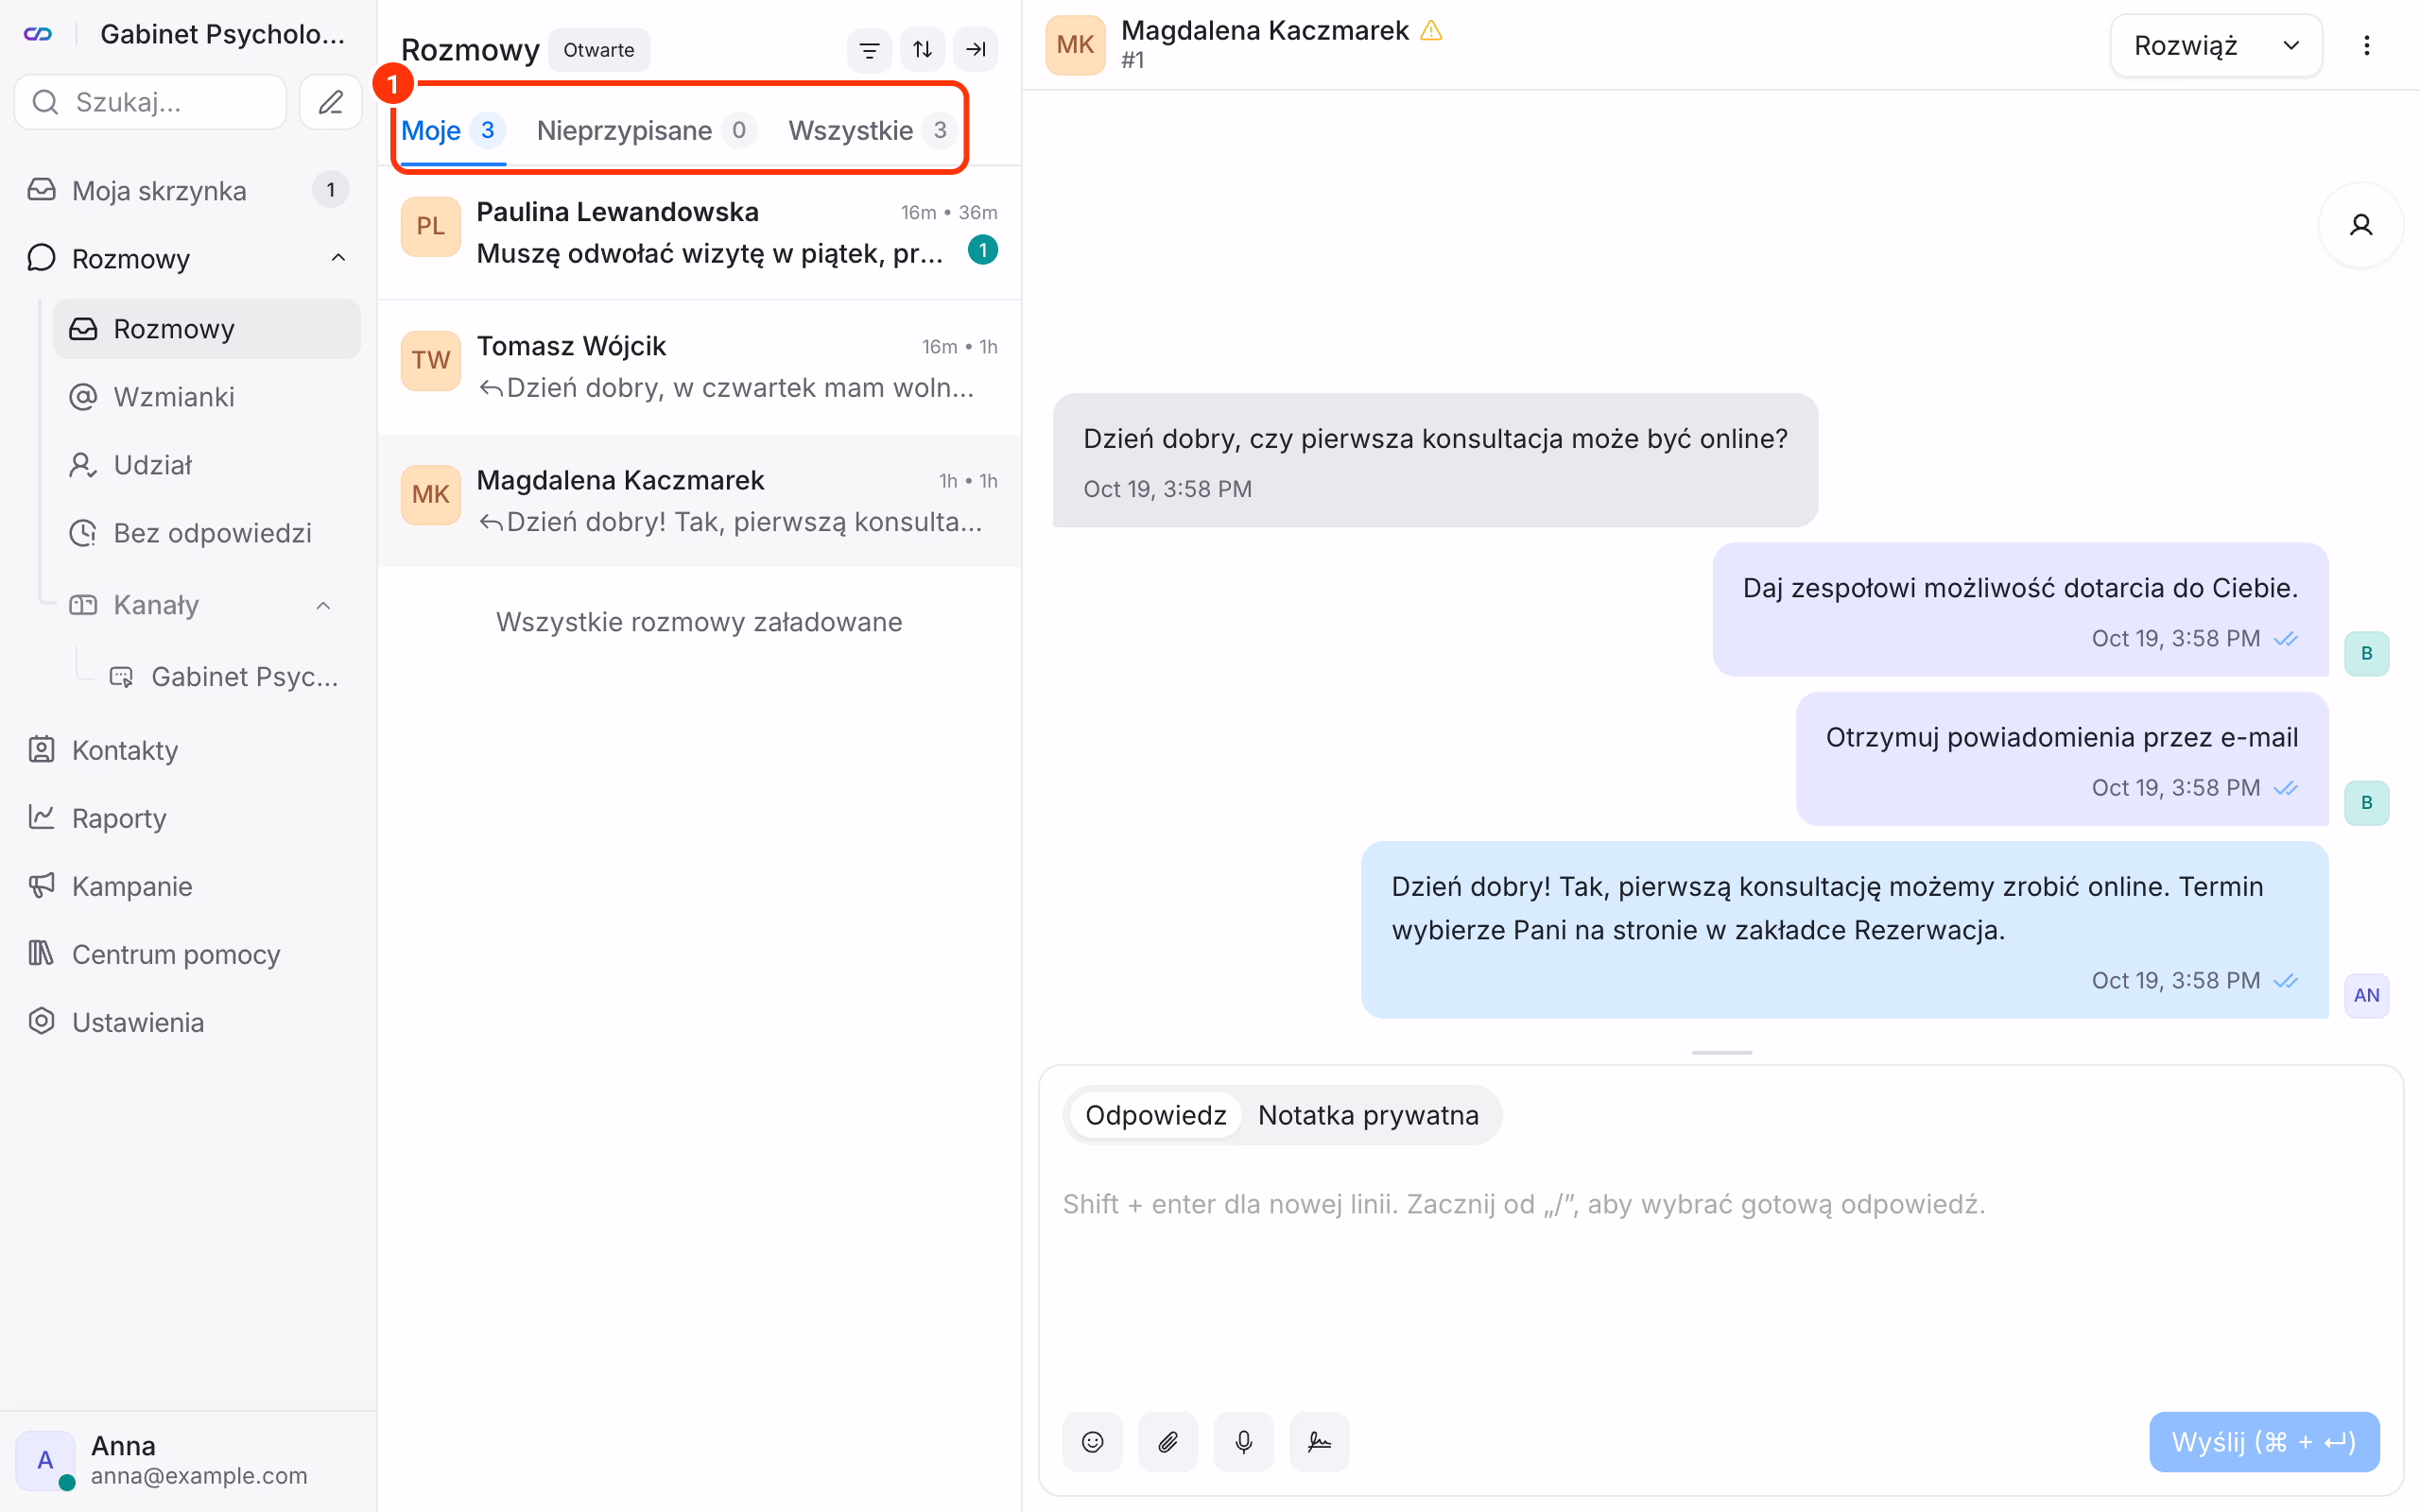Viewport: 2420px width, 1512px height.
Task: Select the Gabinet Psyc... channel inbox
Action: [226, 677]
